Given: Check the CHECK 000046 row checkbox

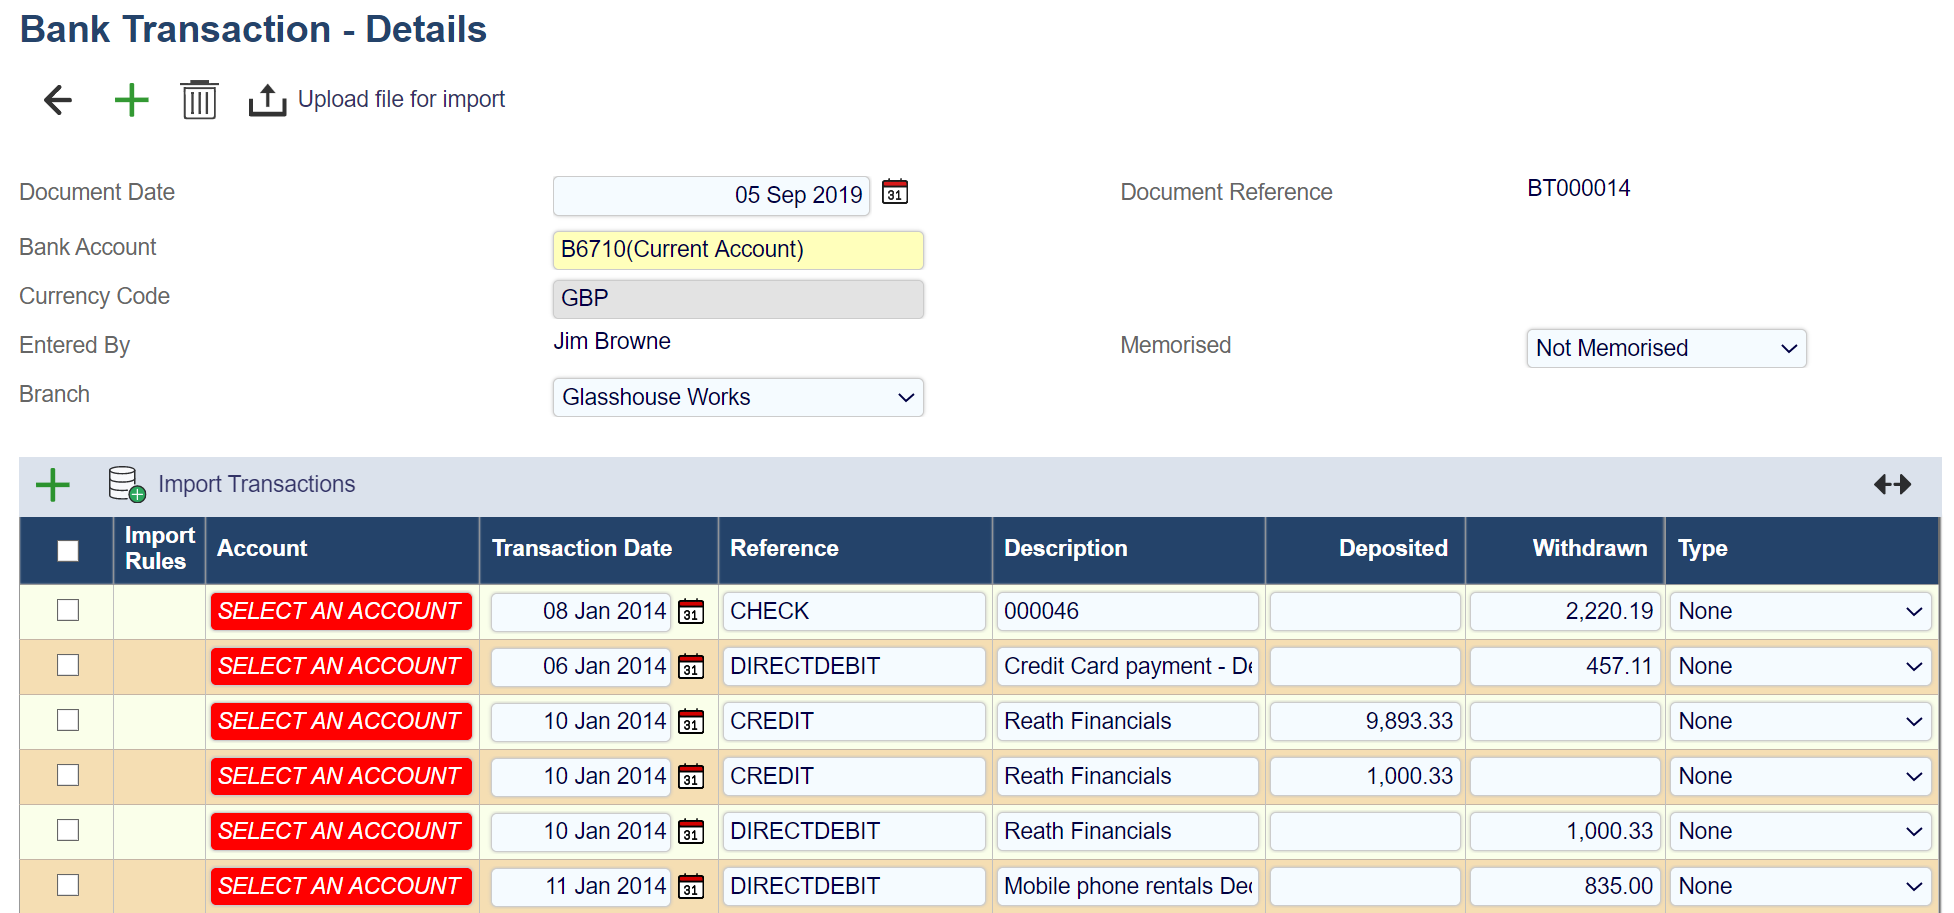Looking at the screenshot, I should [68, 610].
